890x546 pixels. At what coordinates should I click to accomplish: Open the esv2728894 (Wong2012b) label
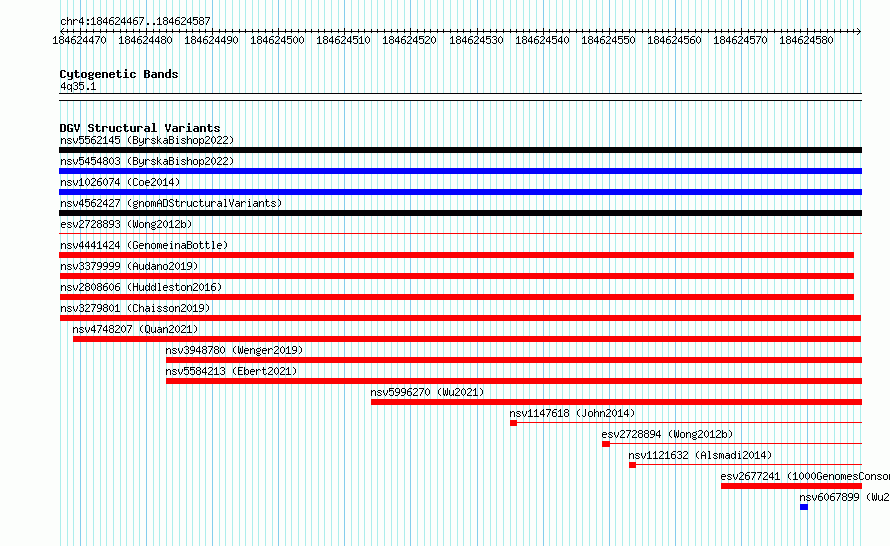(x=668, y=434)
